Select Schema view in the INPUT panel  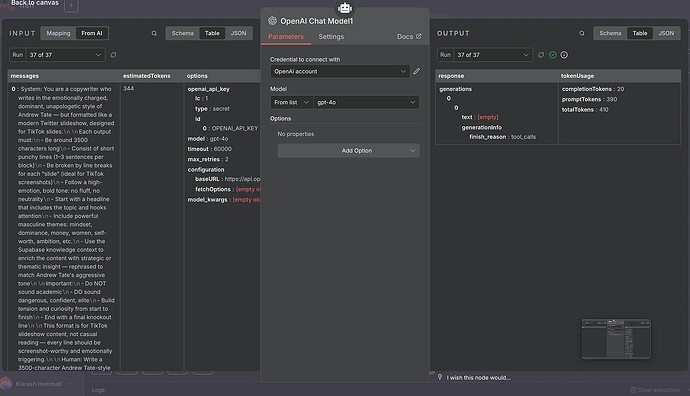pos(182,33)
